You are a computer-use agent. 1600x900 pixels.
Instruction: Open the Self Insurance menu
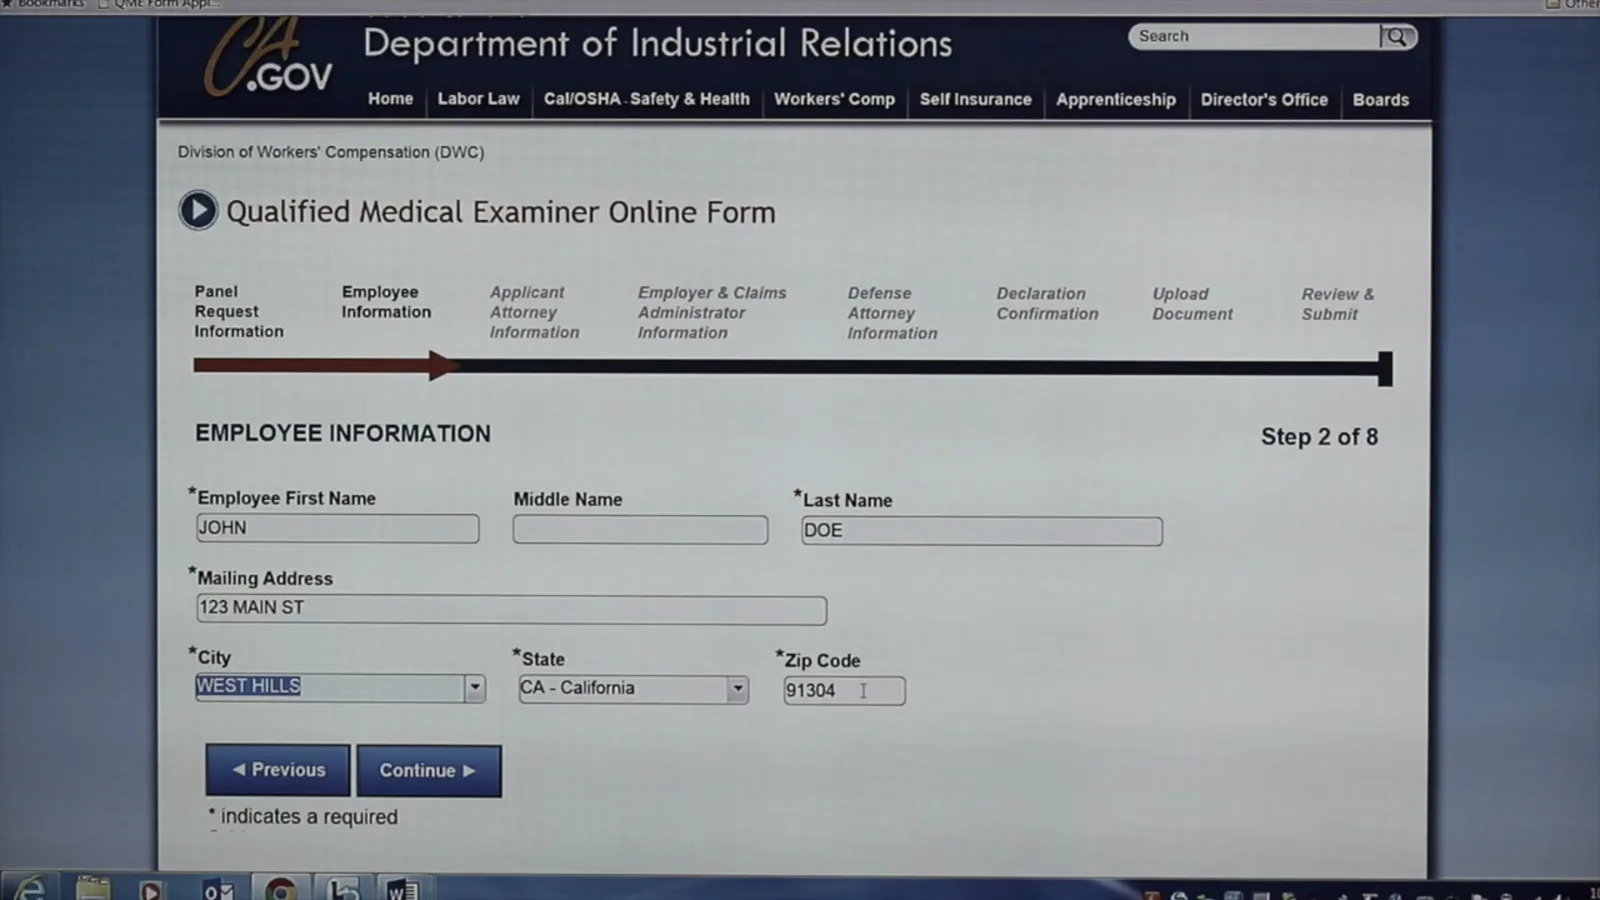975,99
